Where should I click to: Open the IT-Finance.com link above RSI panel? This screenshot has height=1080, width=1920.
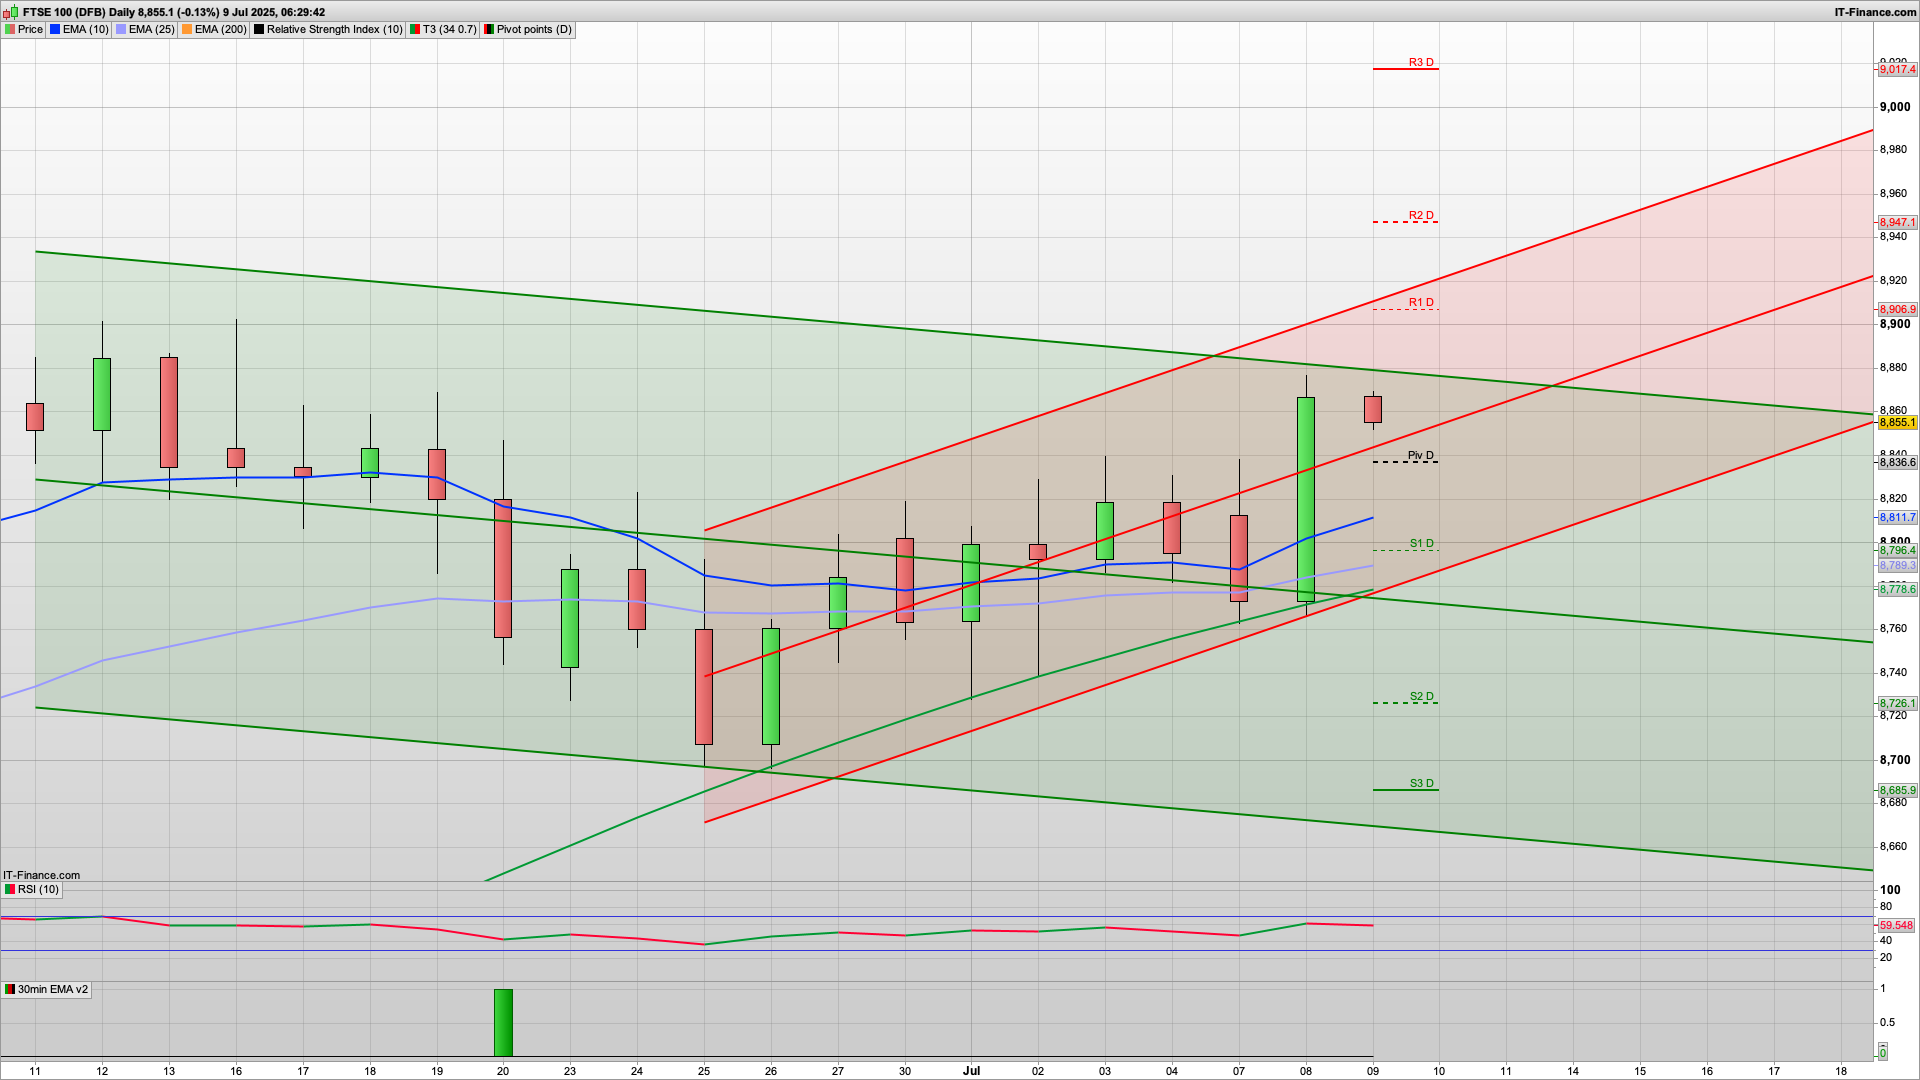41,875
